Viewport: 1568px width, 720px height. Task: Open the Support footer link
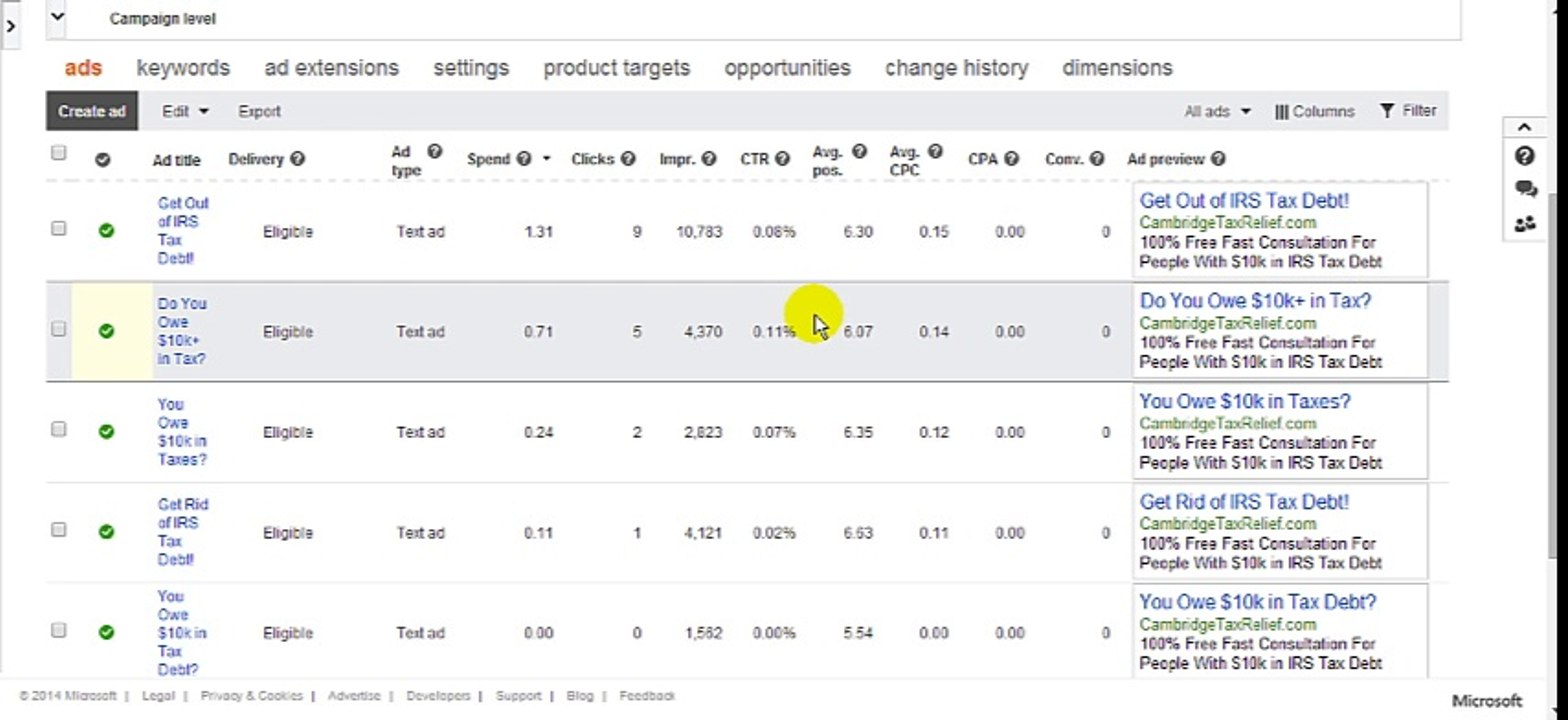518,696
